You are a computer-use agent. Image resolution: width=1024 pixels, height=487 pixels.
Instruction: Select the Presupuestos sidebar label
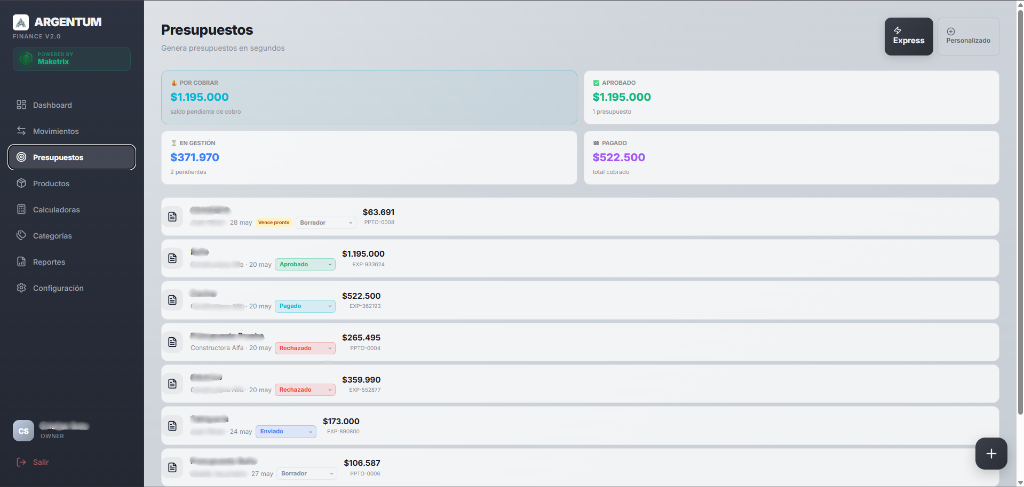[58, 157]
